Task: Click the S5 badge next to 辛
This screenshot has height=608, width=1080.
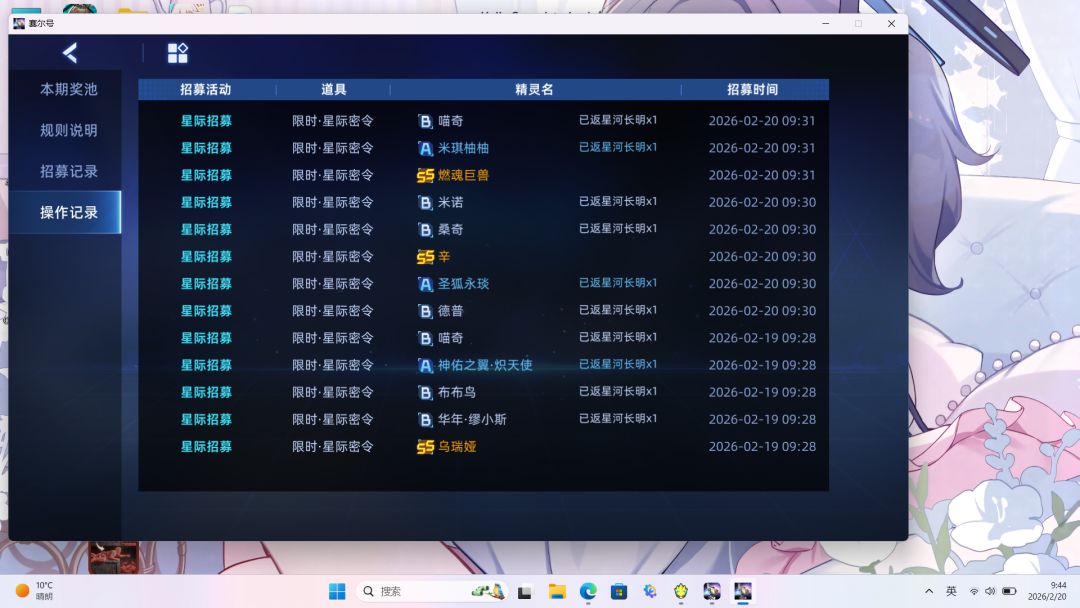Action: [425, 257]
